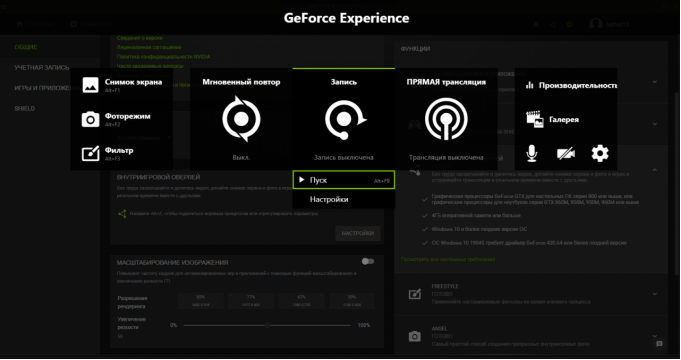Select the 67% render resolution cell

point(301,301)
